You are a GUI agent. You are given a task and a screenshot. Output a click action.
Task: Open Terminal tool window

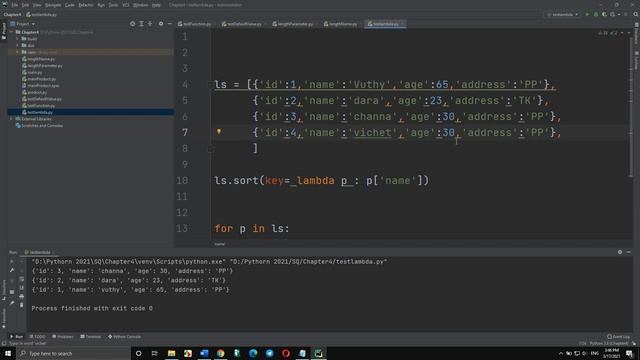click(91, 337)
